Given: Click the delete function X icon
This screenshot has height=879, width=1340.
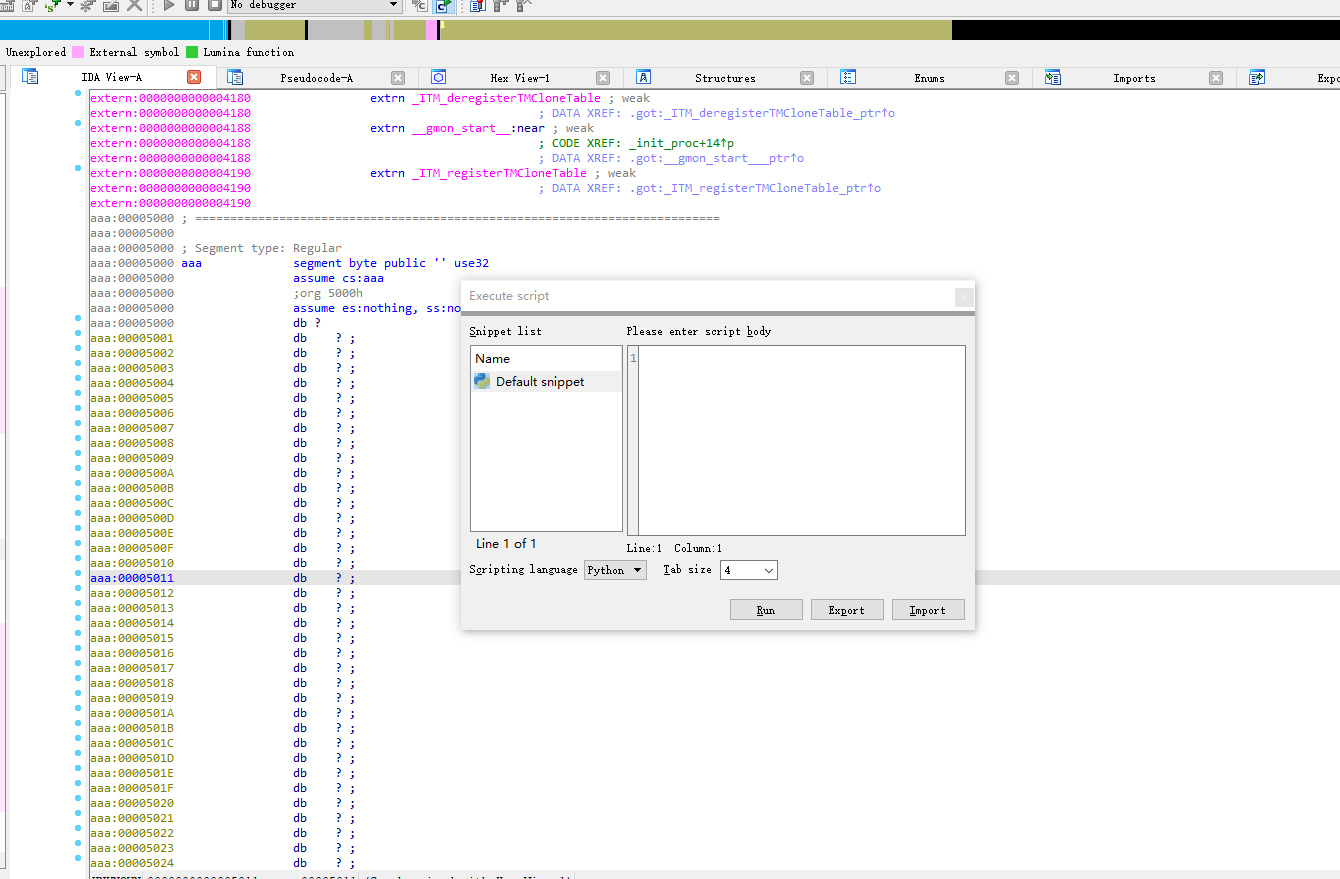Looking at the screenshot, I should 133,6.
